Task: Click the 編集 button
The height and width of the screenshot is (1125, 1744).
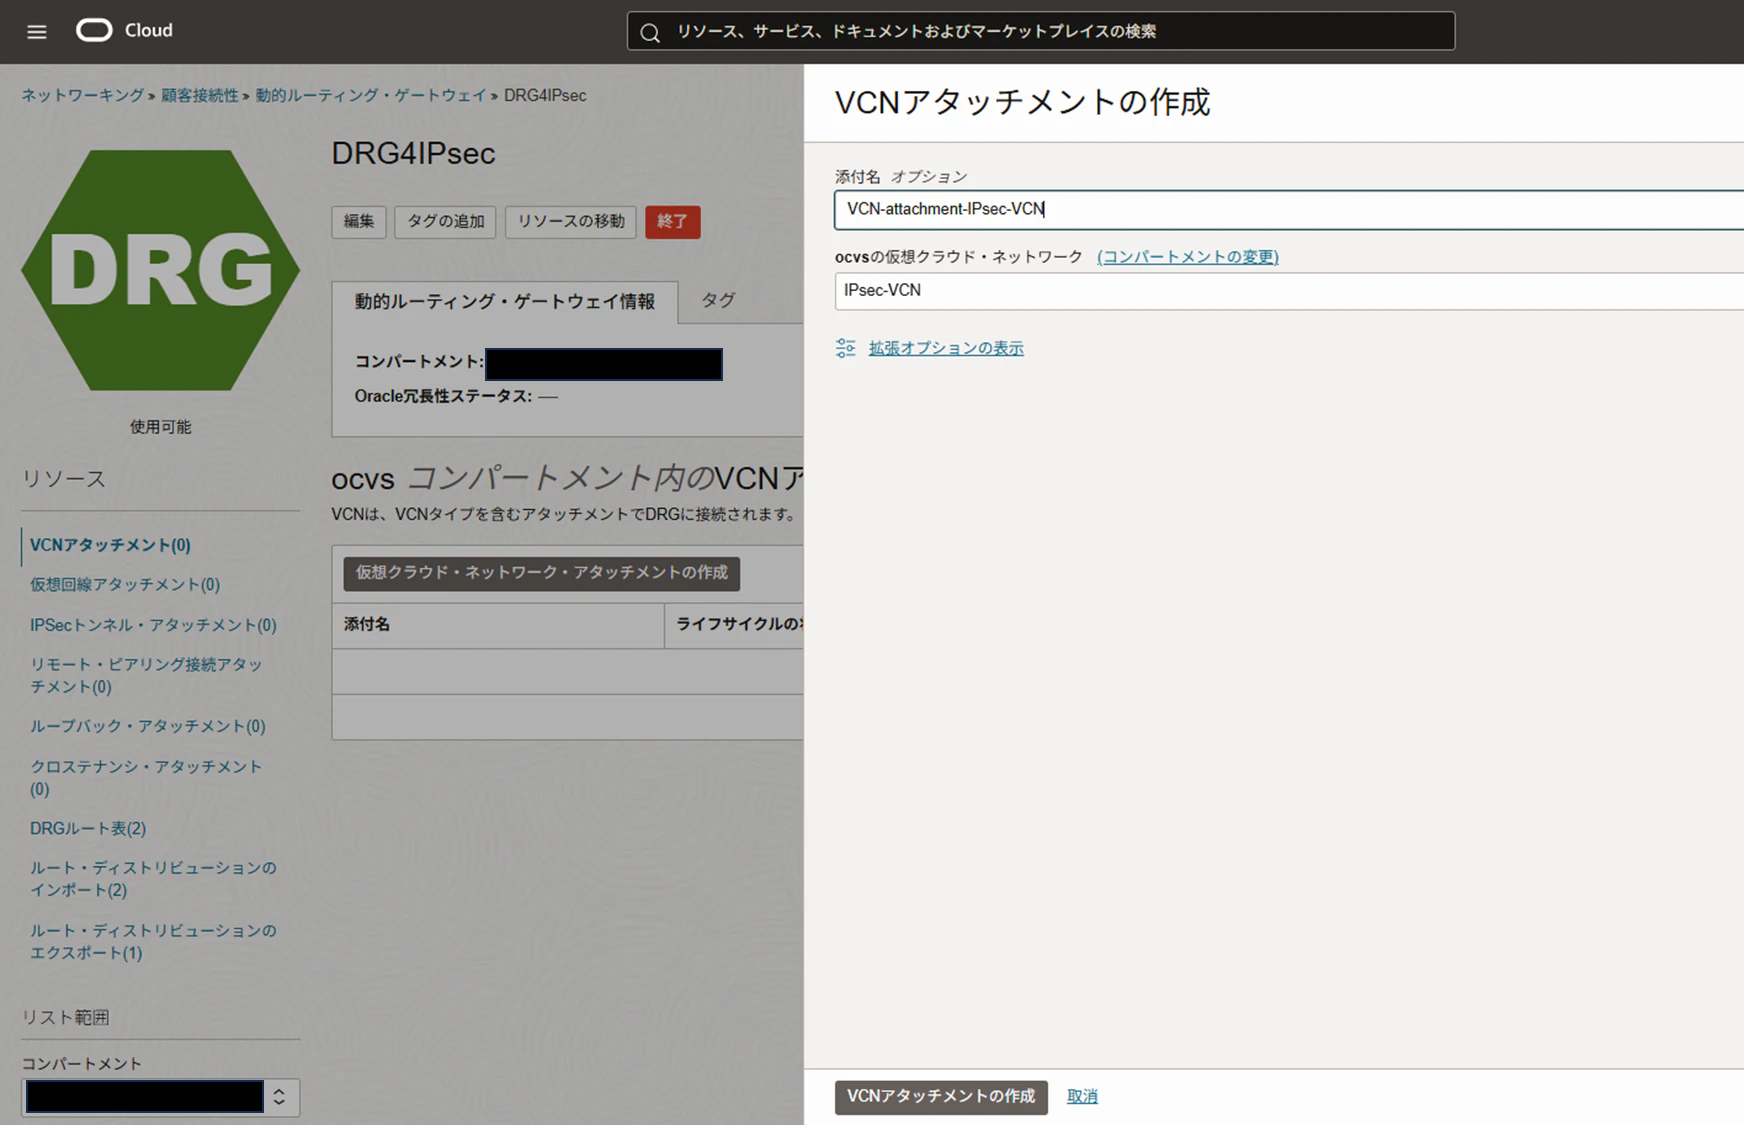Action: [359, 222]
